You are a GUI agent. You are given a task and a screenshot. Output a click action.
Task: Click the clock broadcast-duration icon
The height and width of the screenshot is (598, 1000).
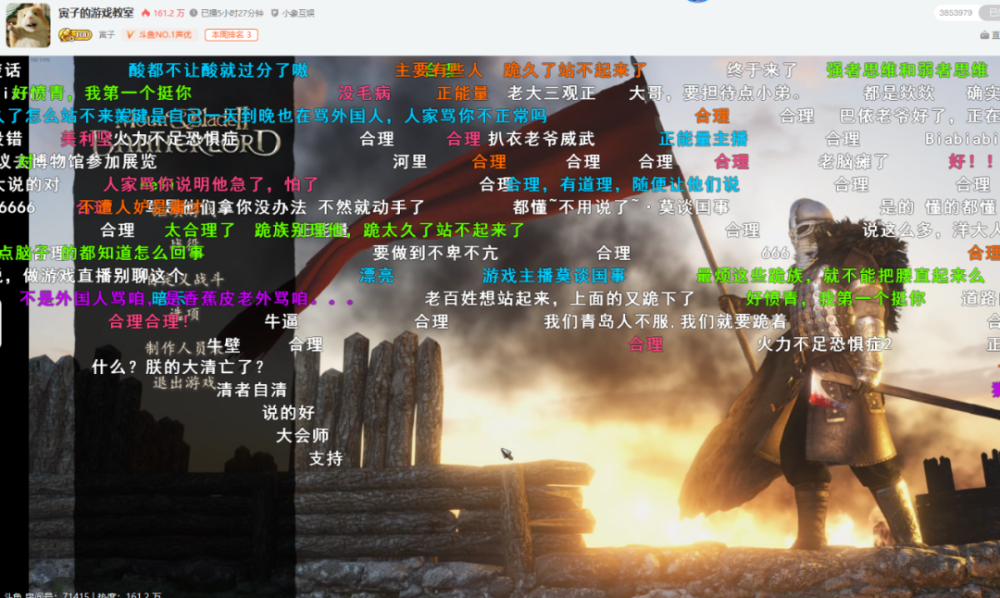(193, 13)
